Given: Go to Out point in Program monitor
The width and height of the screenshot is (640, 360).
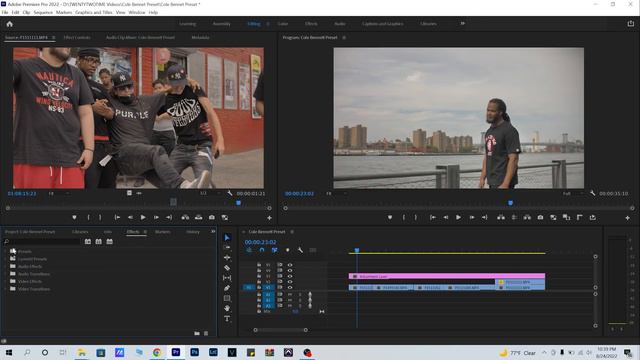Looking at the screenshot, I should pyautogui.click(x=485, y=218).
